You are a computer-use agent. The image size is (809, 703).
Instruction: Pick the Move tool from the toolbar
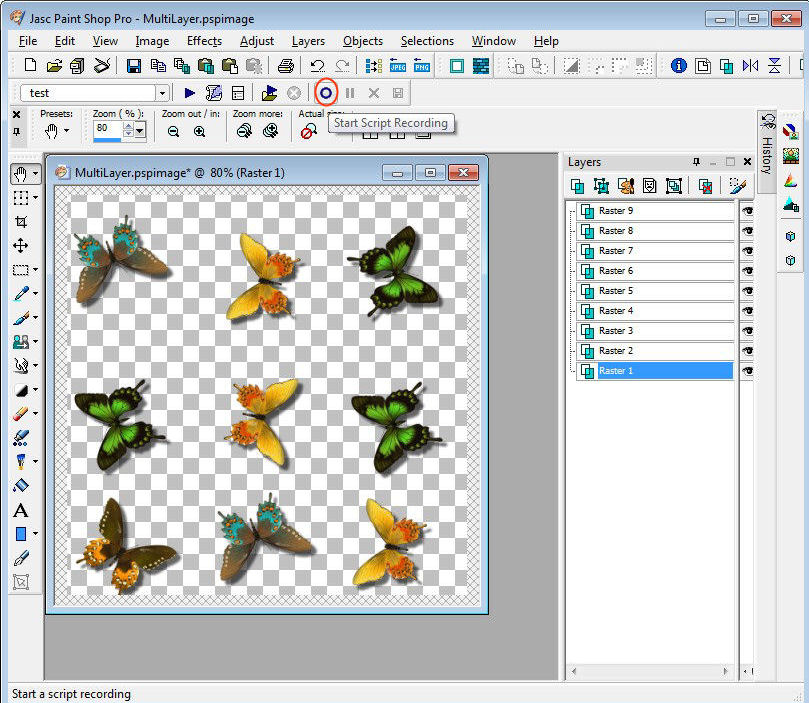tap(20, 246)
